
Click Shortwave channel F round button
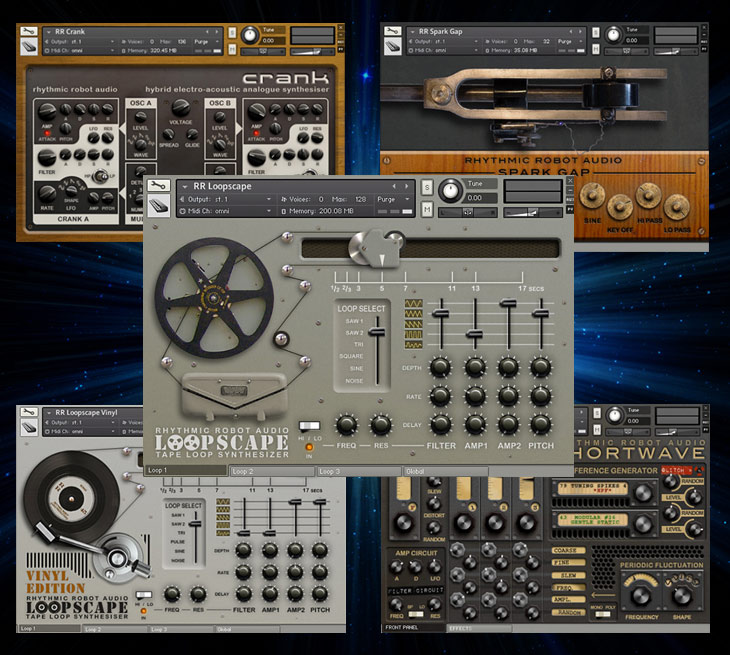(x=412, y=507)
